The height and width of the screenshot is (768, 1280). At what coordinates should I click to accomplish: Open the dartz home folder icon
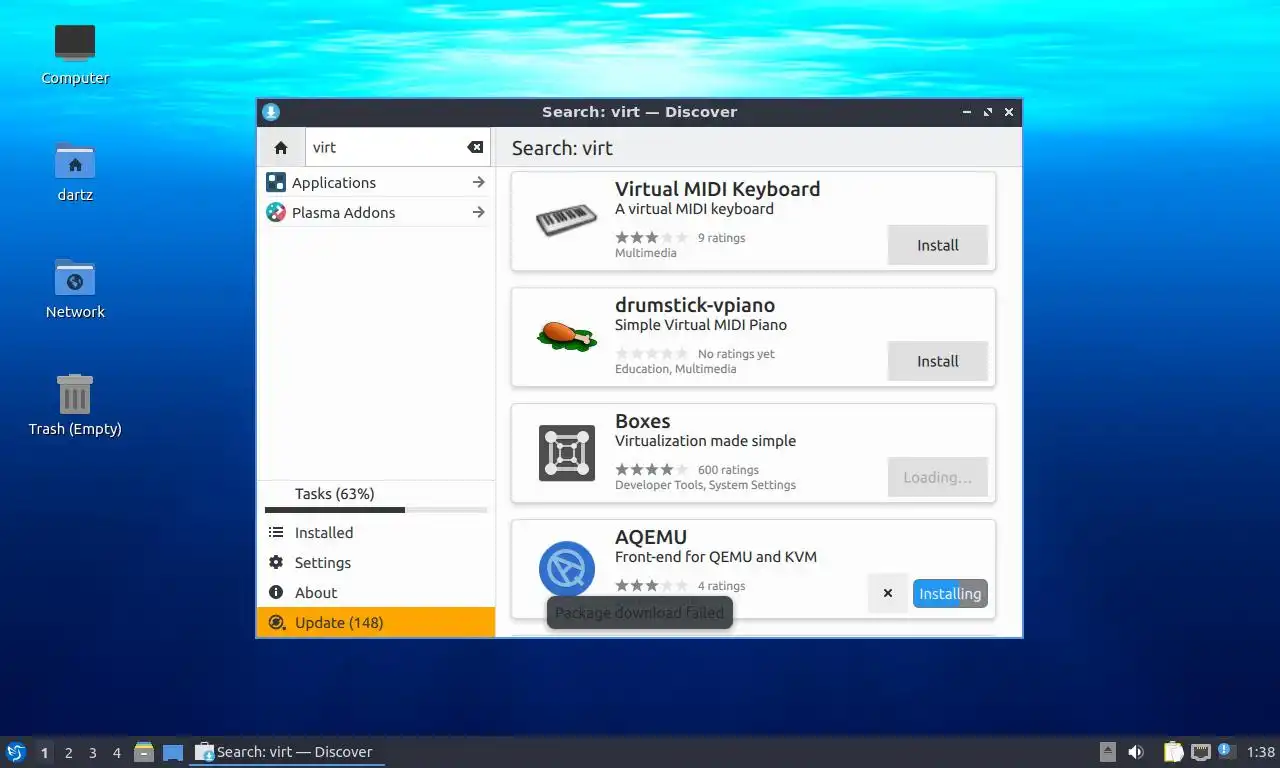(75, 172)
